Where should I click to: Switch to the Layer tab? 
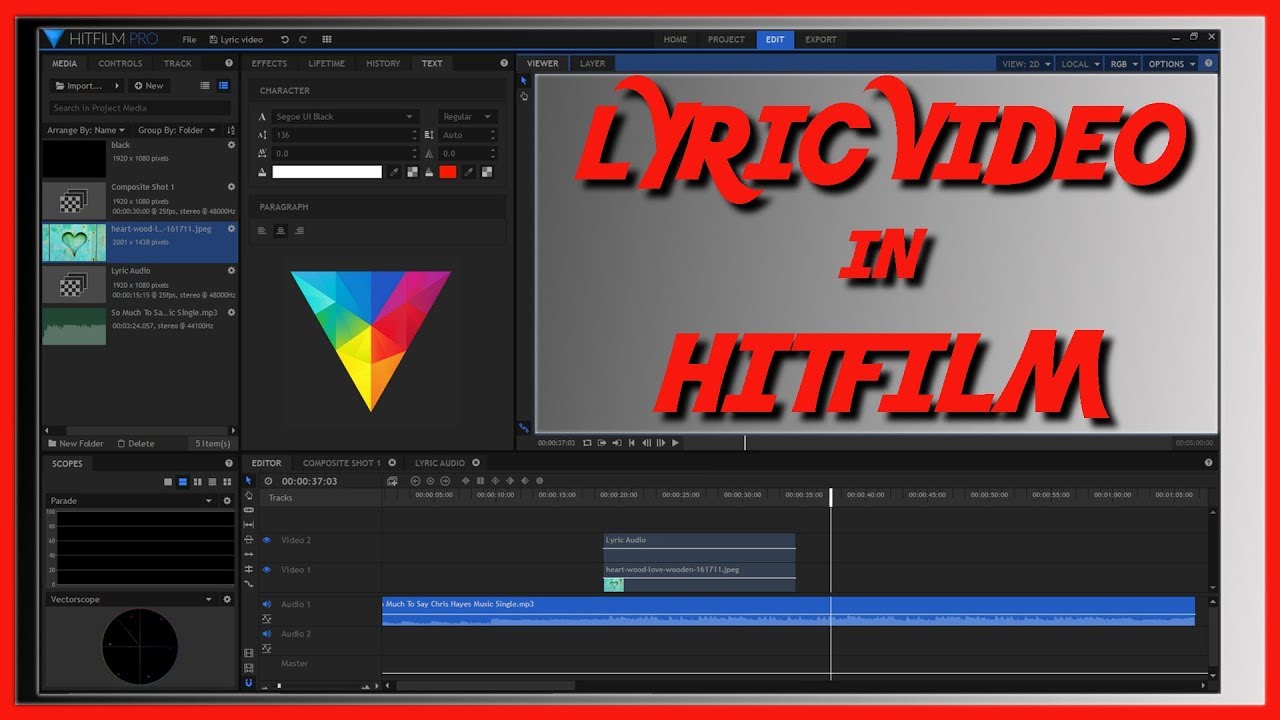pos(593,63)
